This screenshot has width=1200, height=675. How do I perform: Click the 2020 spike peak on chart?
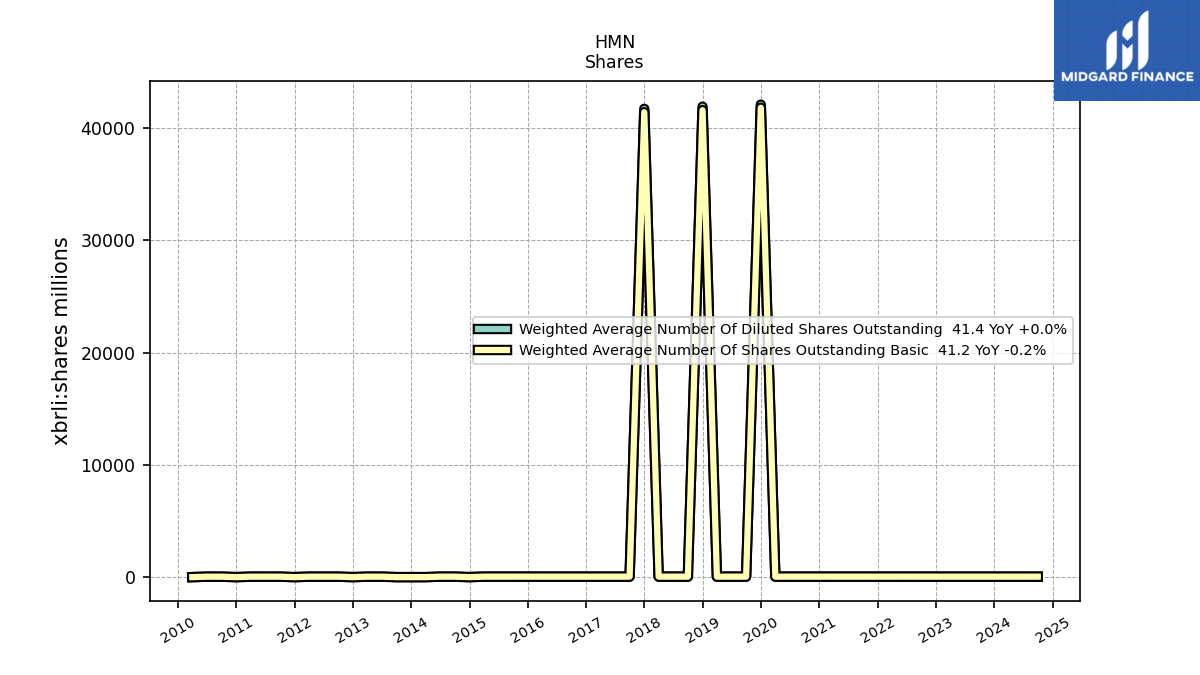click(x=760, y=104)
